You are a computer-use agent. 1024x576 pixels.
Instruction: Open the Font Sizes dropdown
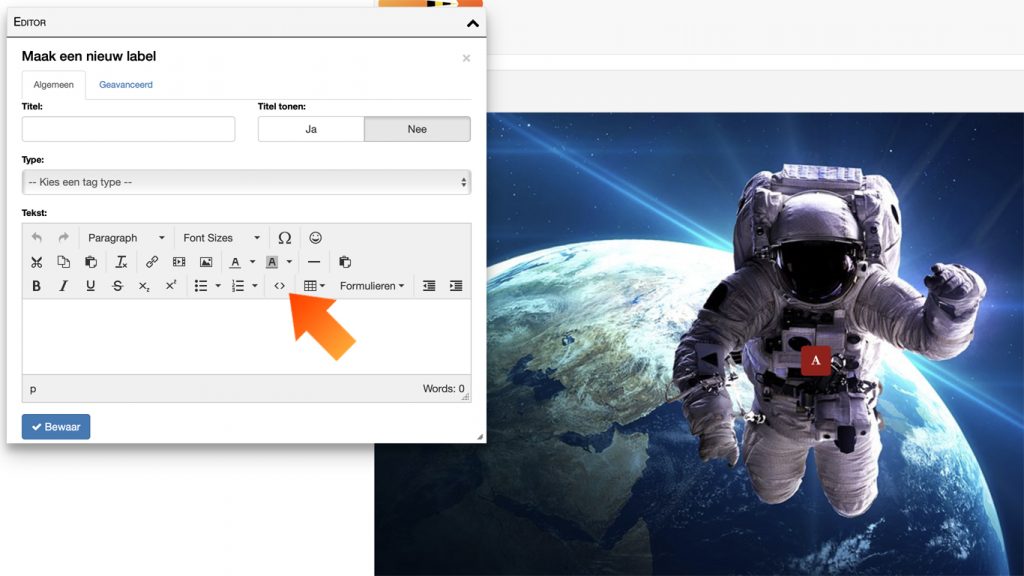(221, 238)
